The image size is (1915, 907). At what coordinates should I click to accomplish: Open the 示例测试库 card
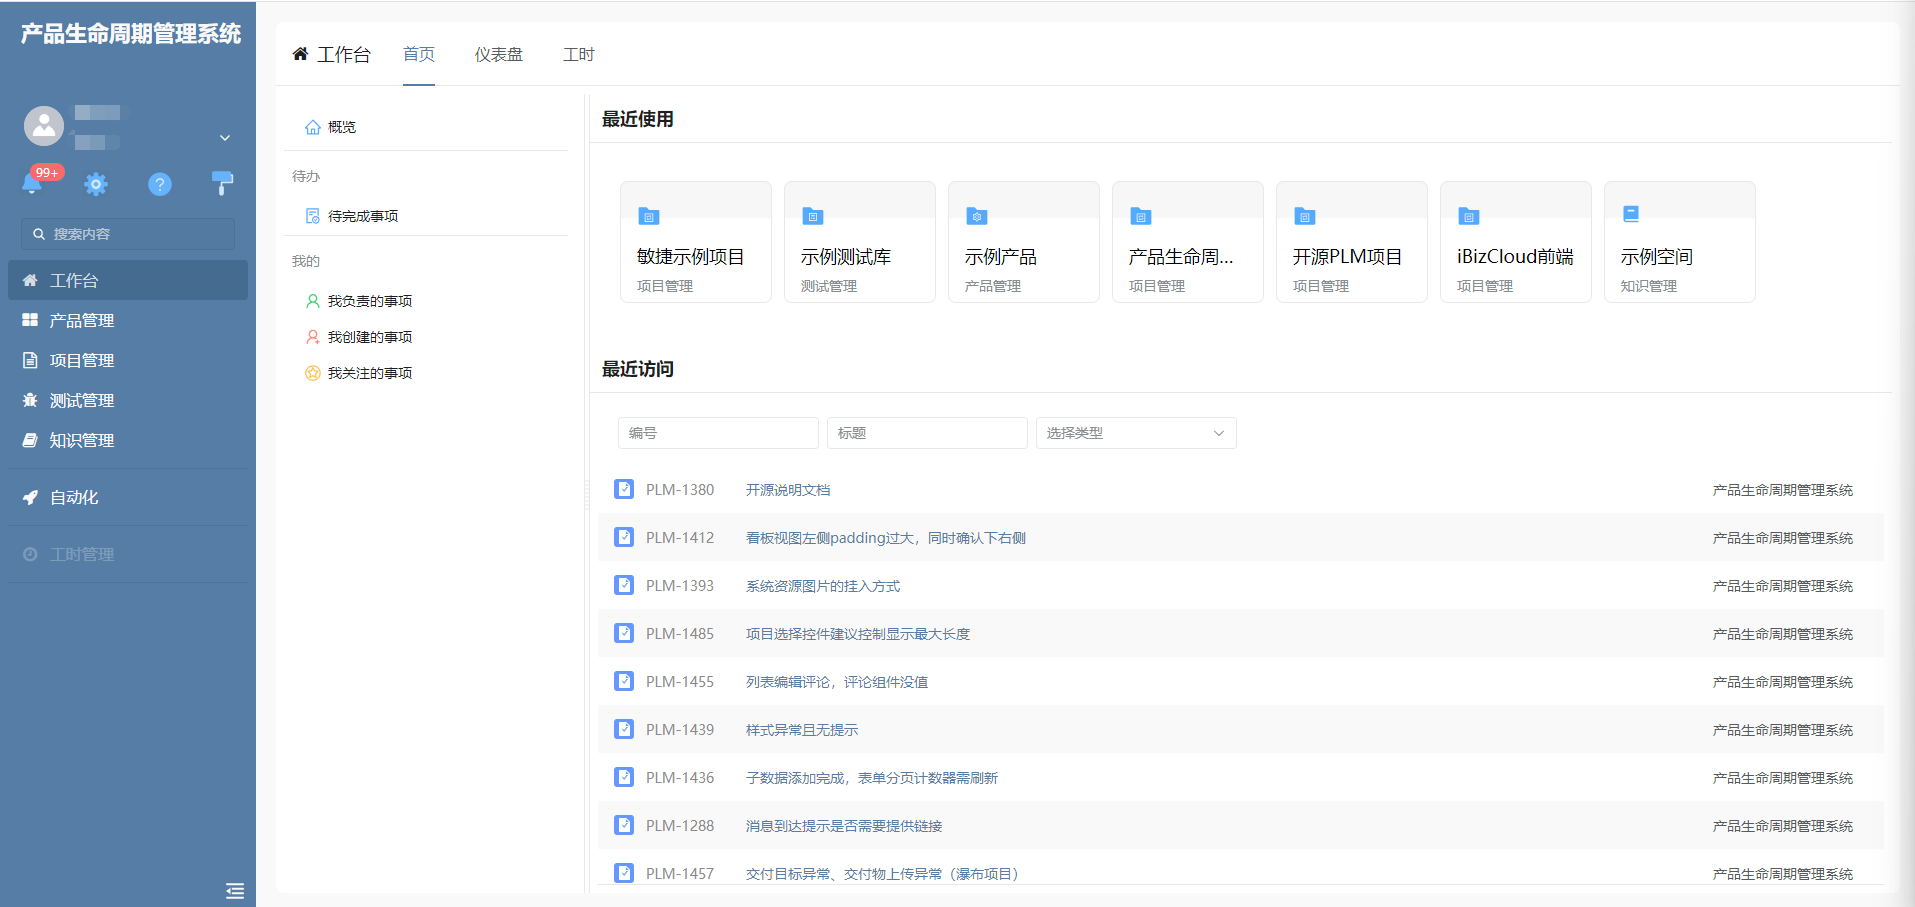pyautogui.click(x=860, y=242)
